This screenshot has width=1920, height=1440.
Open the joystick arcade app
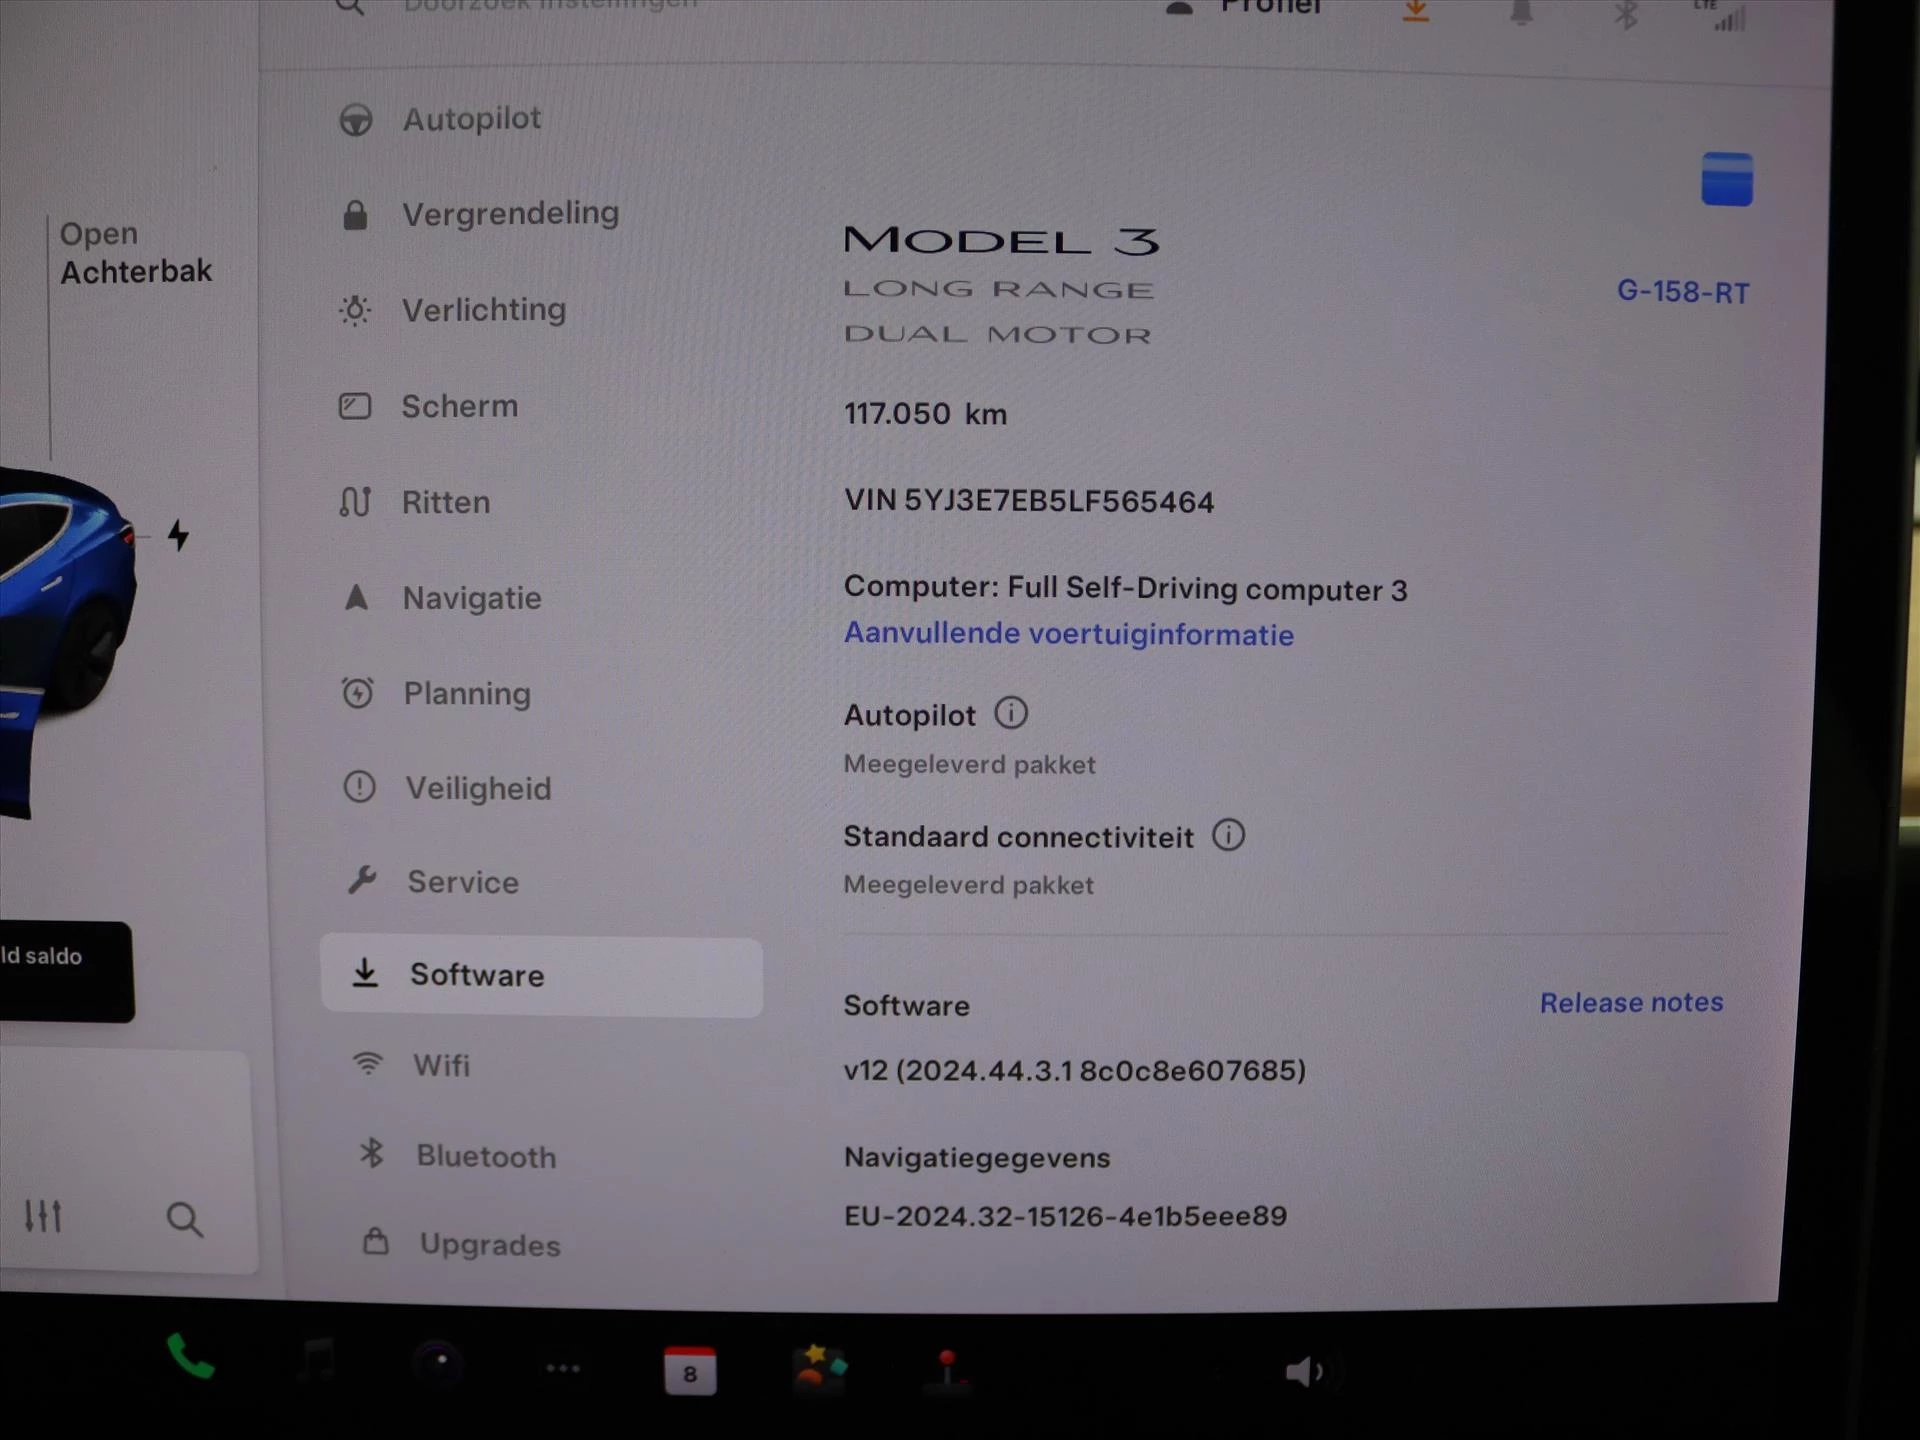point(946,1370)
